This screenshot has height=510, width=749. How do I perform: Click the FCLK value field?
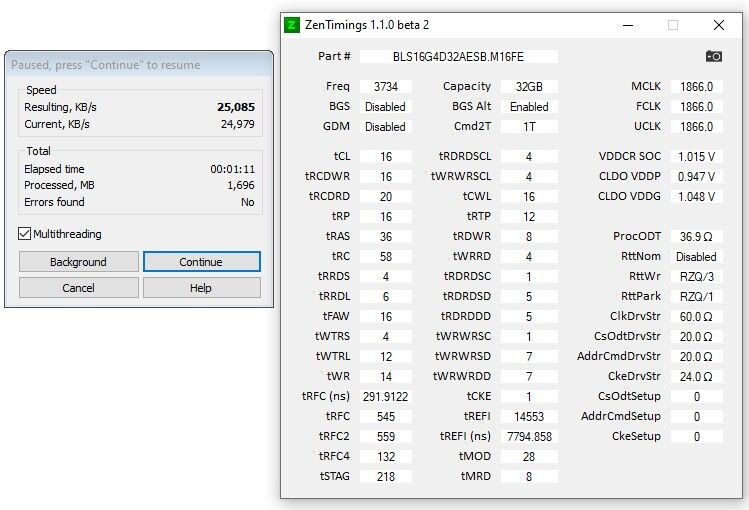point(696,106)
